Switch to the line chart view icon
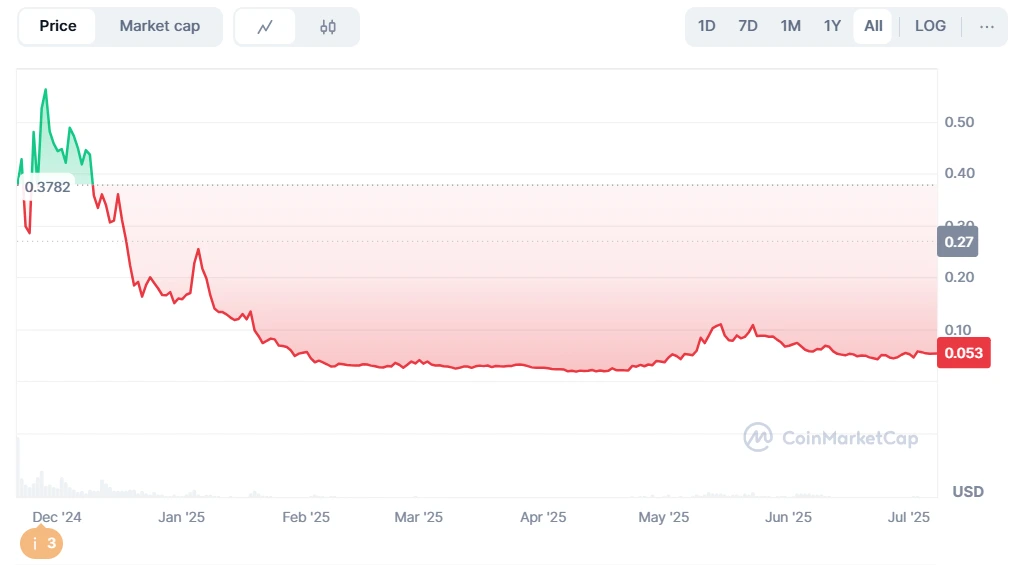The height and width of the screenshot is (565, 1021). point(265,27)
